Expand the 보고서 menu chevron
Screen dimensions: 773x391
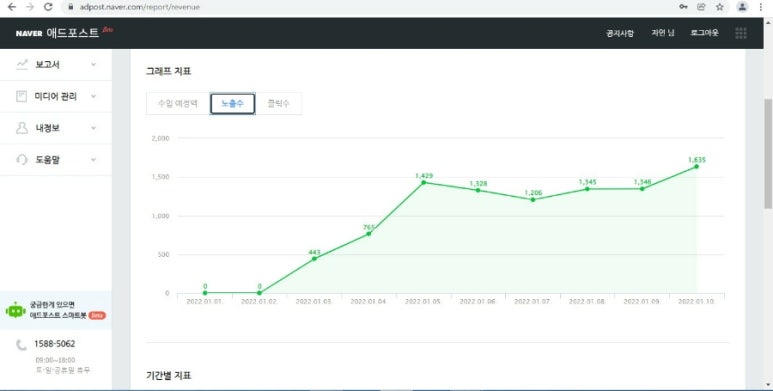click(93, 65)
